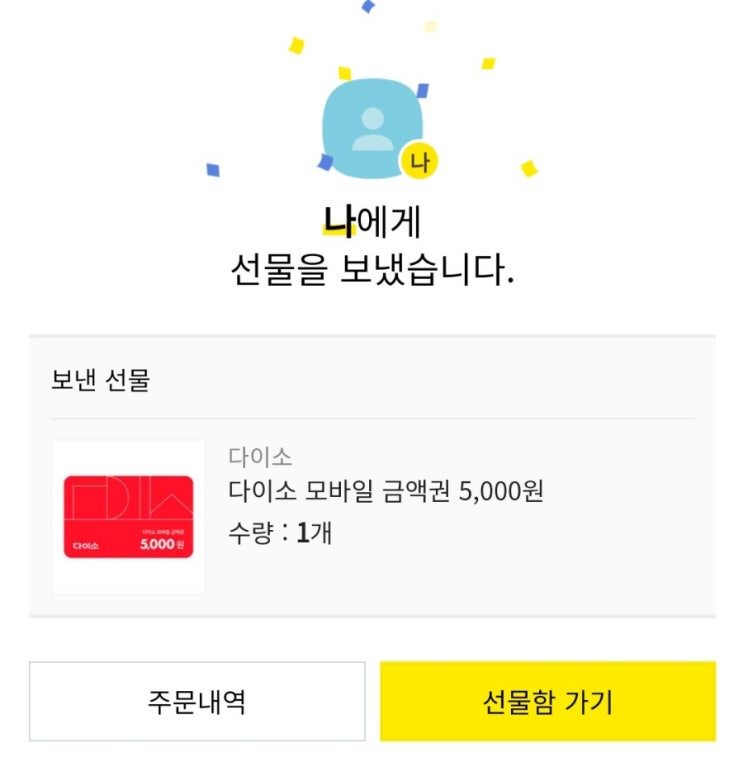This screenshot has width=743, height=762.
Task: Tap the yellow 나 badge on avatar
Action: 419,161
